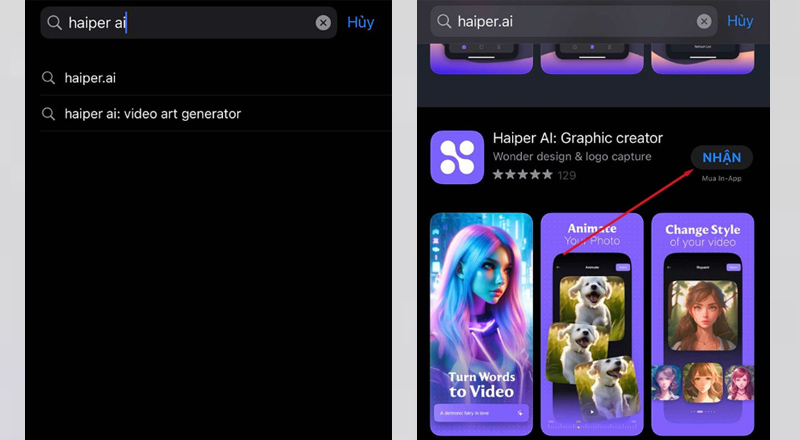
Task: Focus the 'haiper ai' search input field
Action: (189, 22)
